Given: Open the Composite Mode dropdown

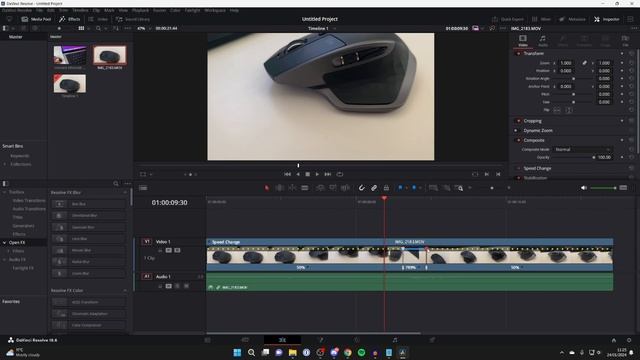Looking at the screenshot, I should pyautogui.click(x=582, y=149).
